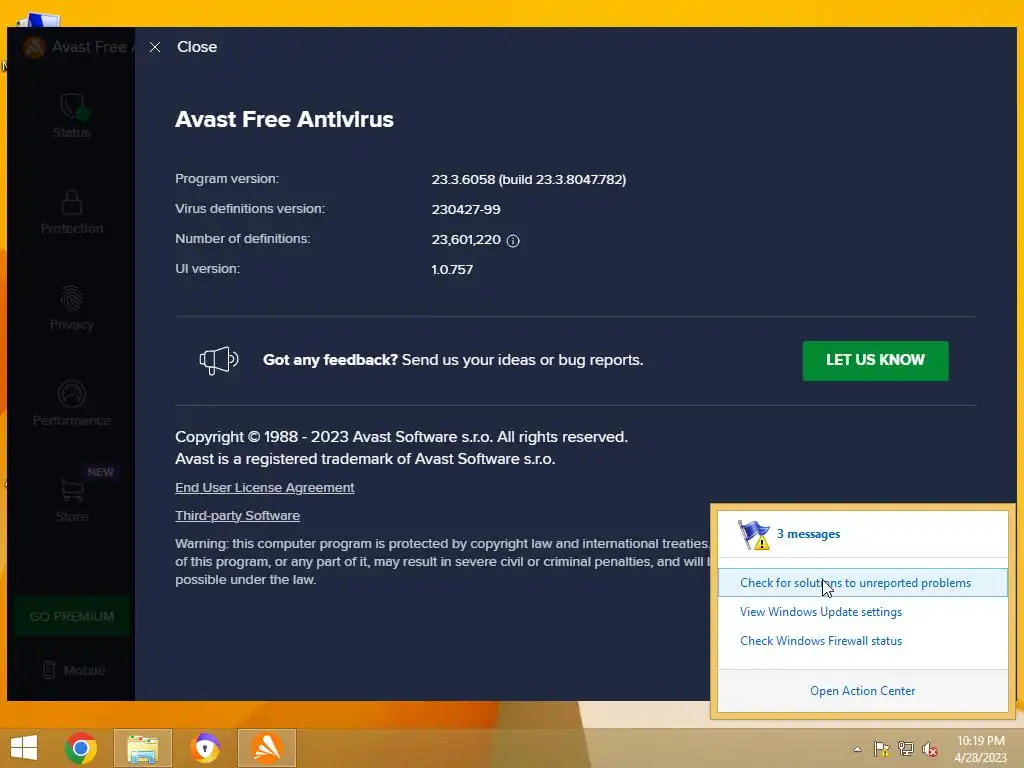Click the info icon next to number of definitions

click(x=513, y=240)
